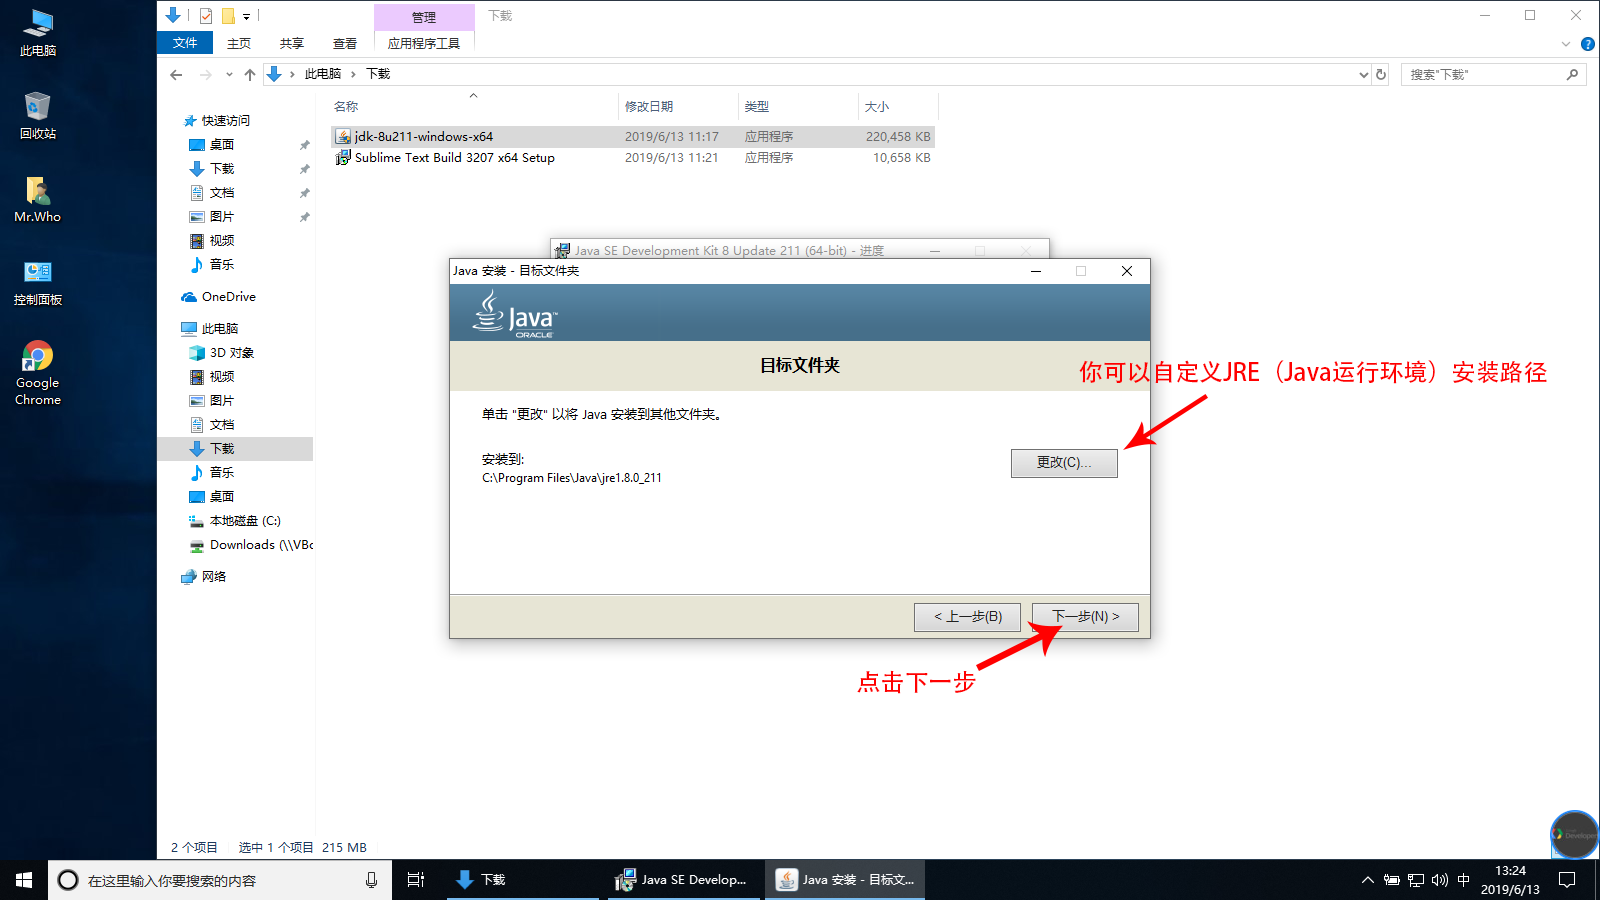Switch to Java 安装 taskbar button

[845, 880]
